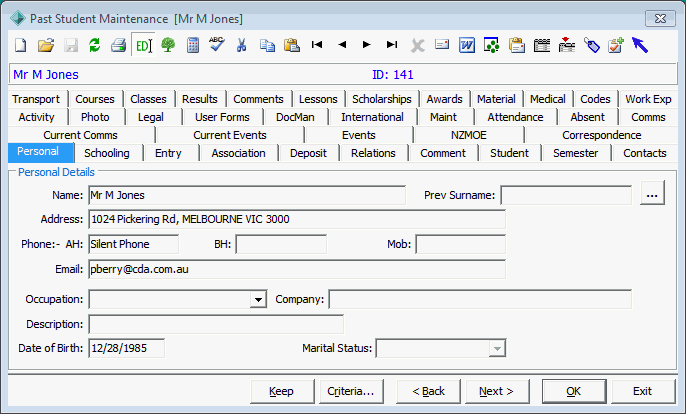Open the Word document icon
686x414 pixels.
(467, 45)
